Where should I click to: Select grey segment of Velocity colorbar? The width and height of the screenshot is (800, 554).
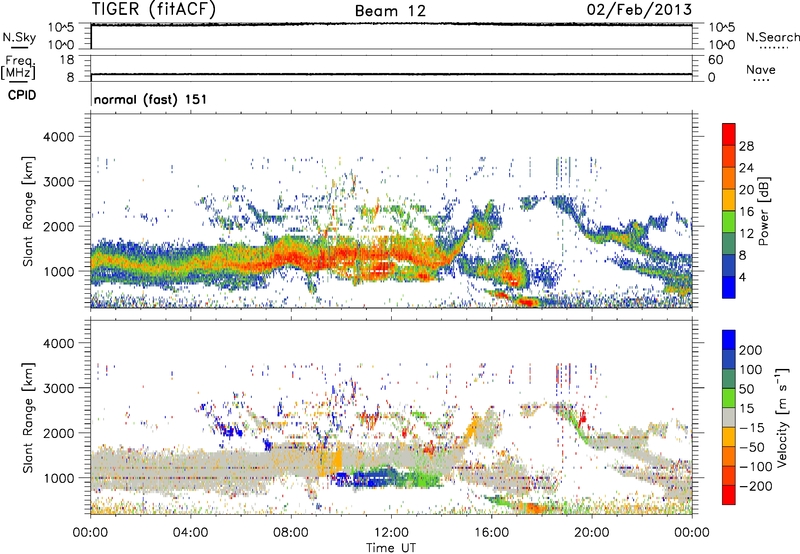[729, 417]
